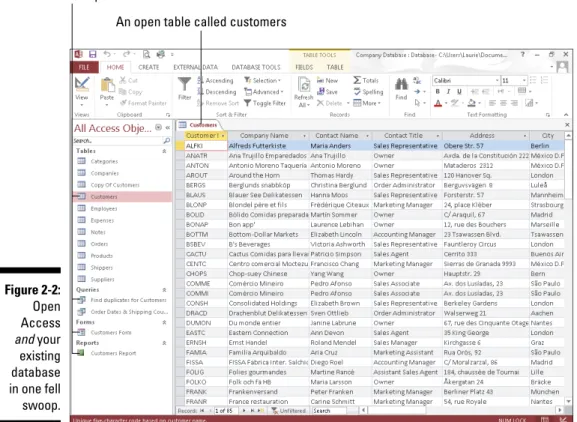The height and width of the screenshot is (422, 577).
Task: Click the Save record button
Action: point(327,92)
